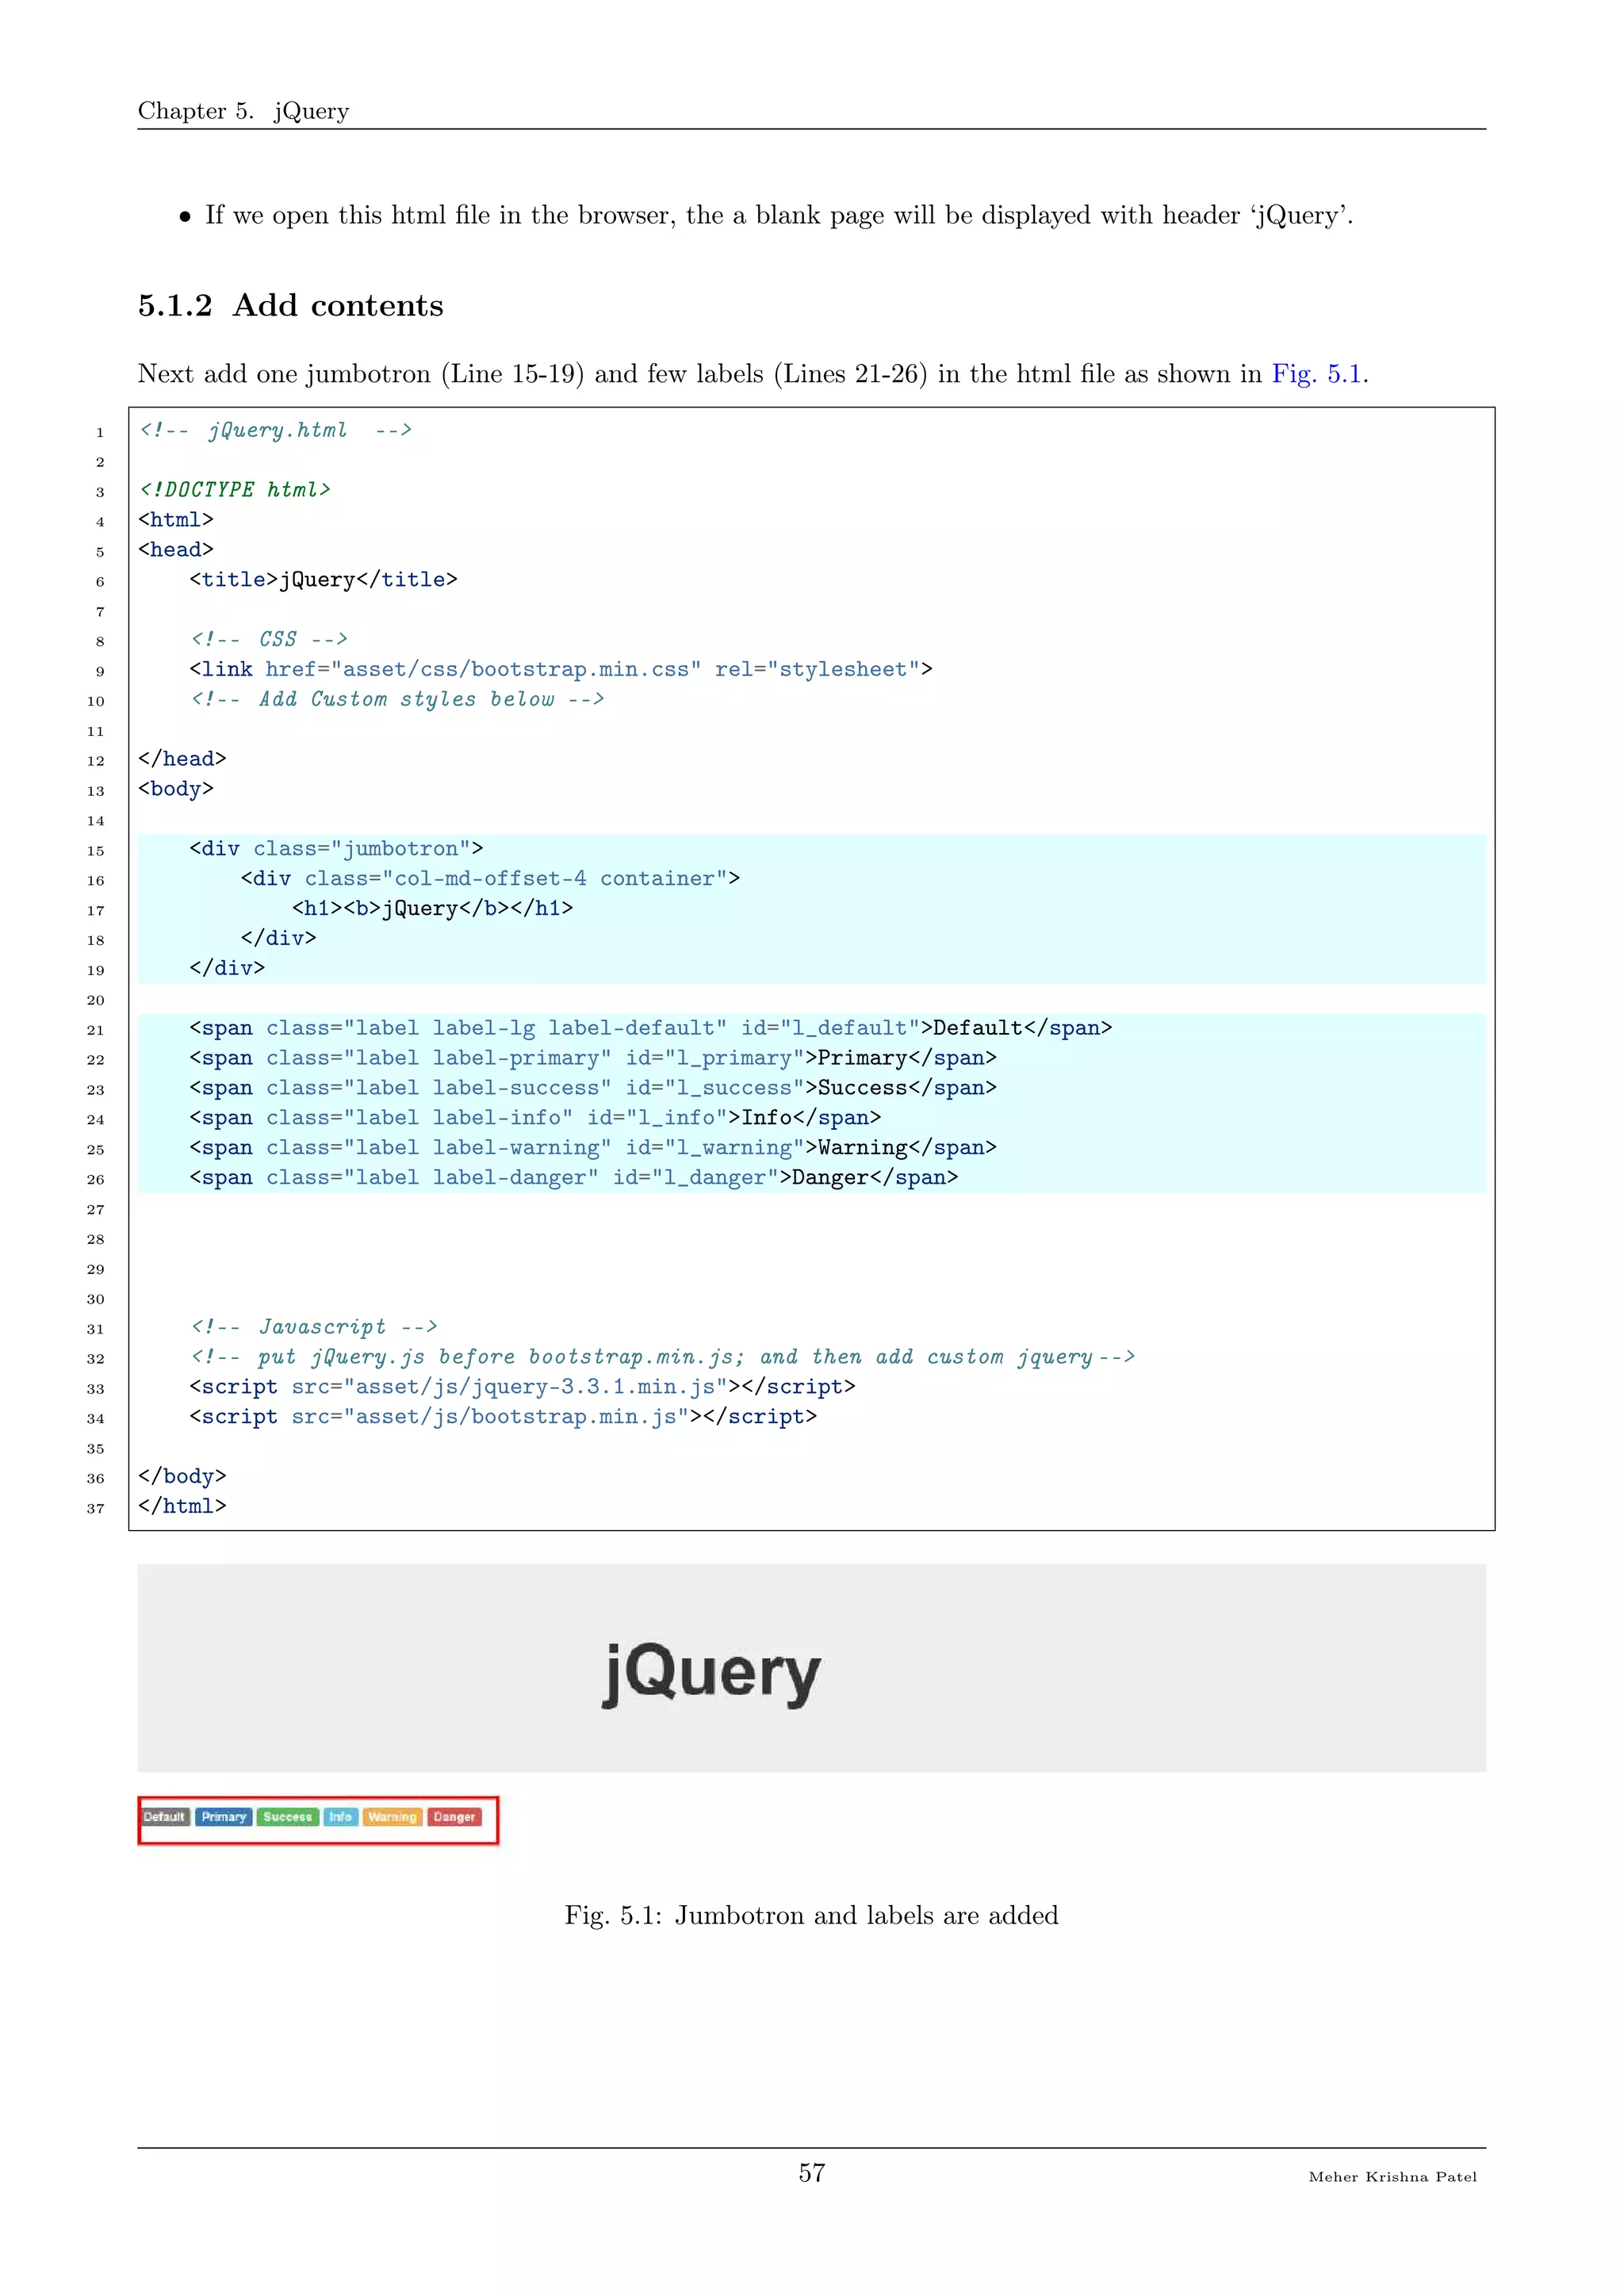Image resolution: width=1624 pixels, height=2296 pixels.
Task: Click the 'Default' label in the figure
Action: 164,1817
